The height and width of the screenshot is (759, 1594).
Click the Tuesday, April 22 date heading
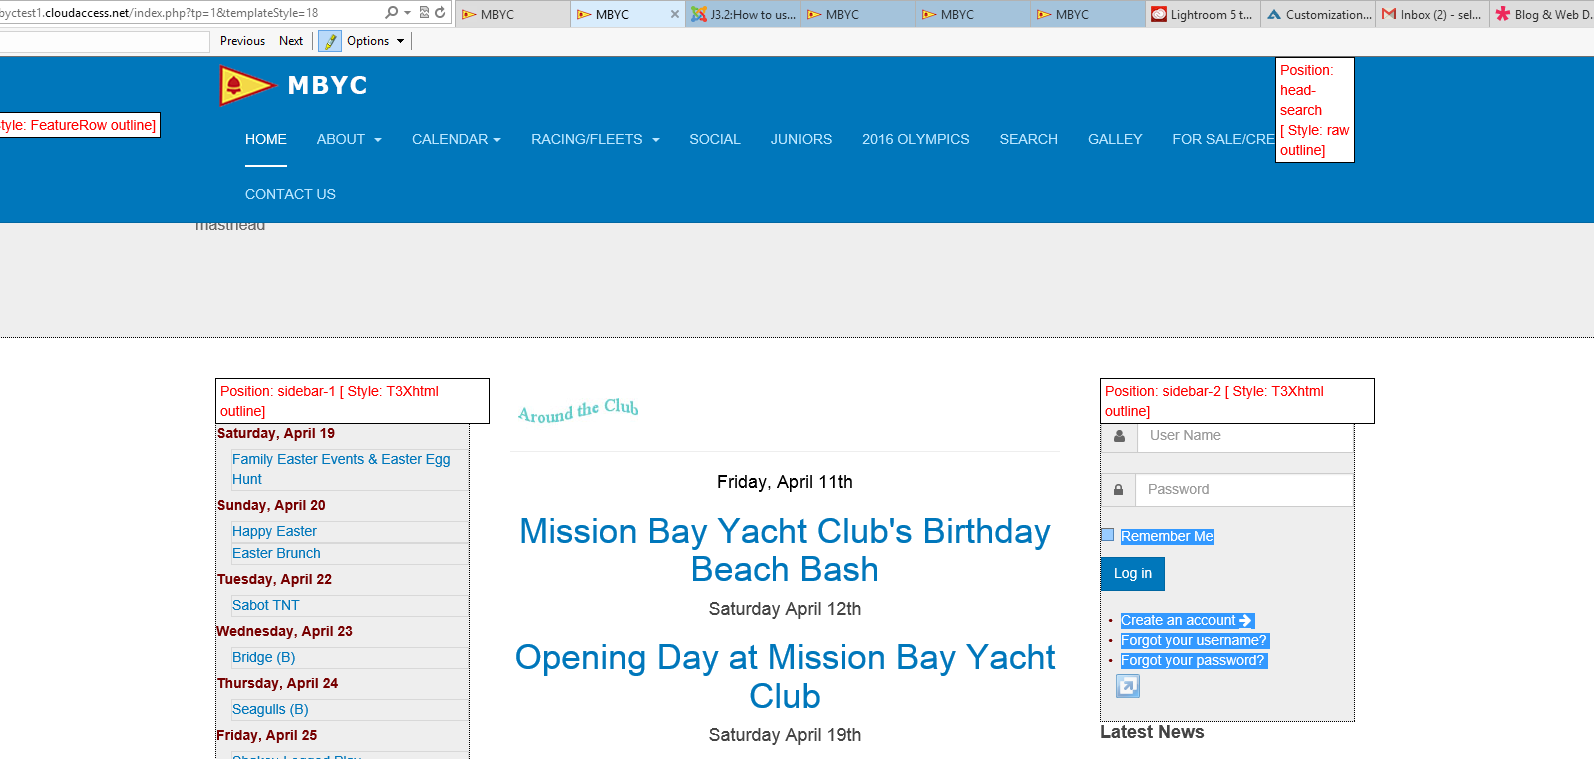pyautogui.click(x=274, y=579)
